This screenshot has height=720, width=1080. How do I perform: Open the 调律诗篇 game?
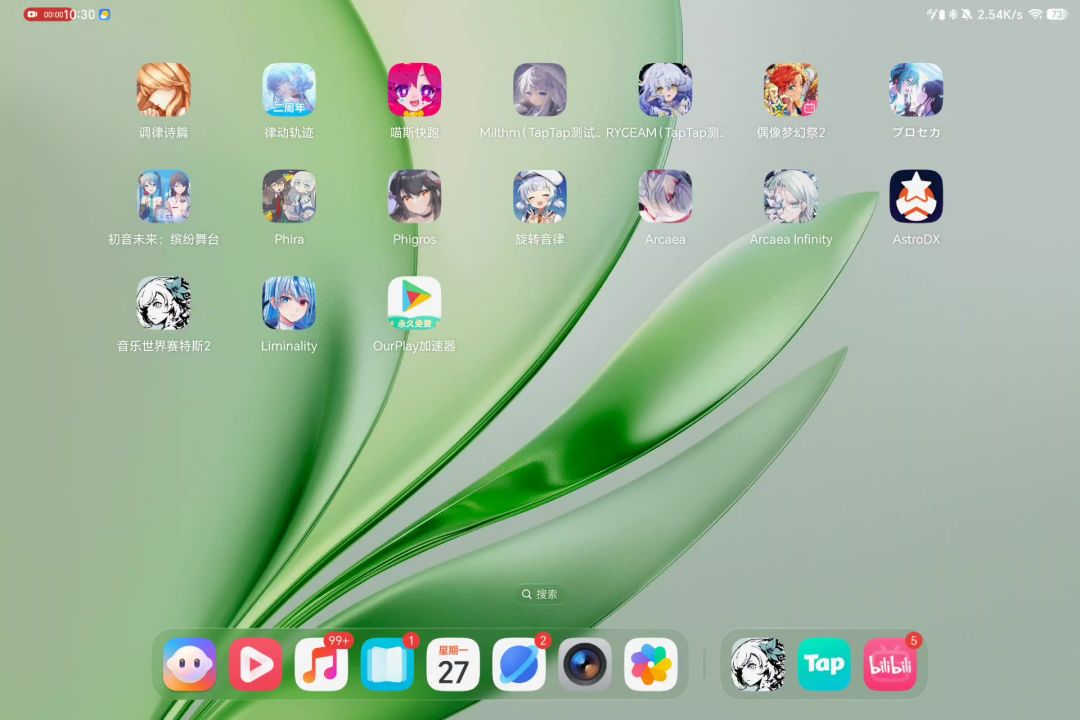[163, 90]
